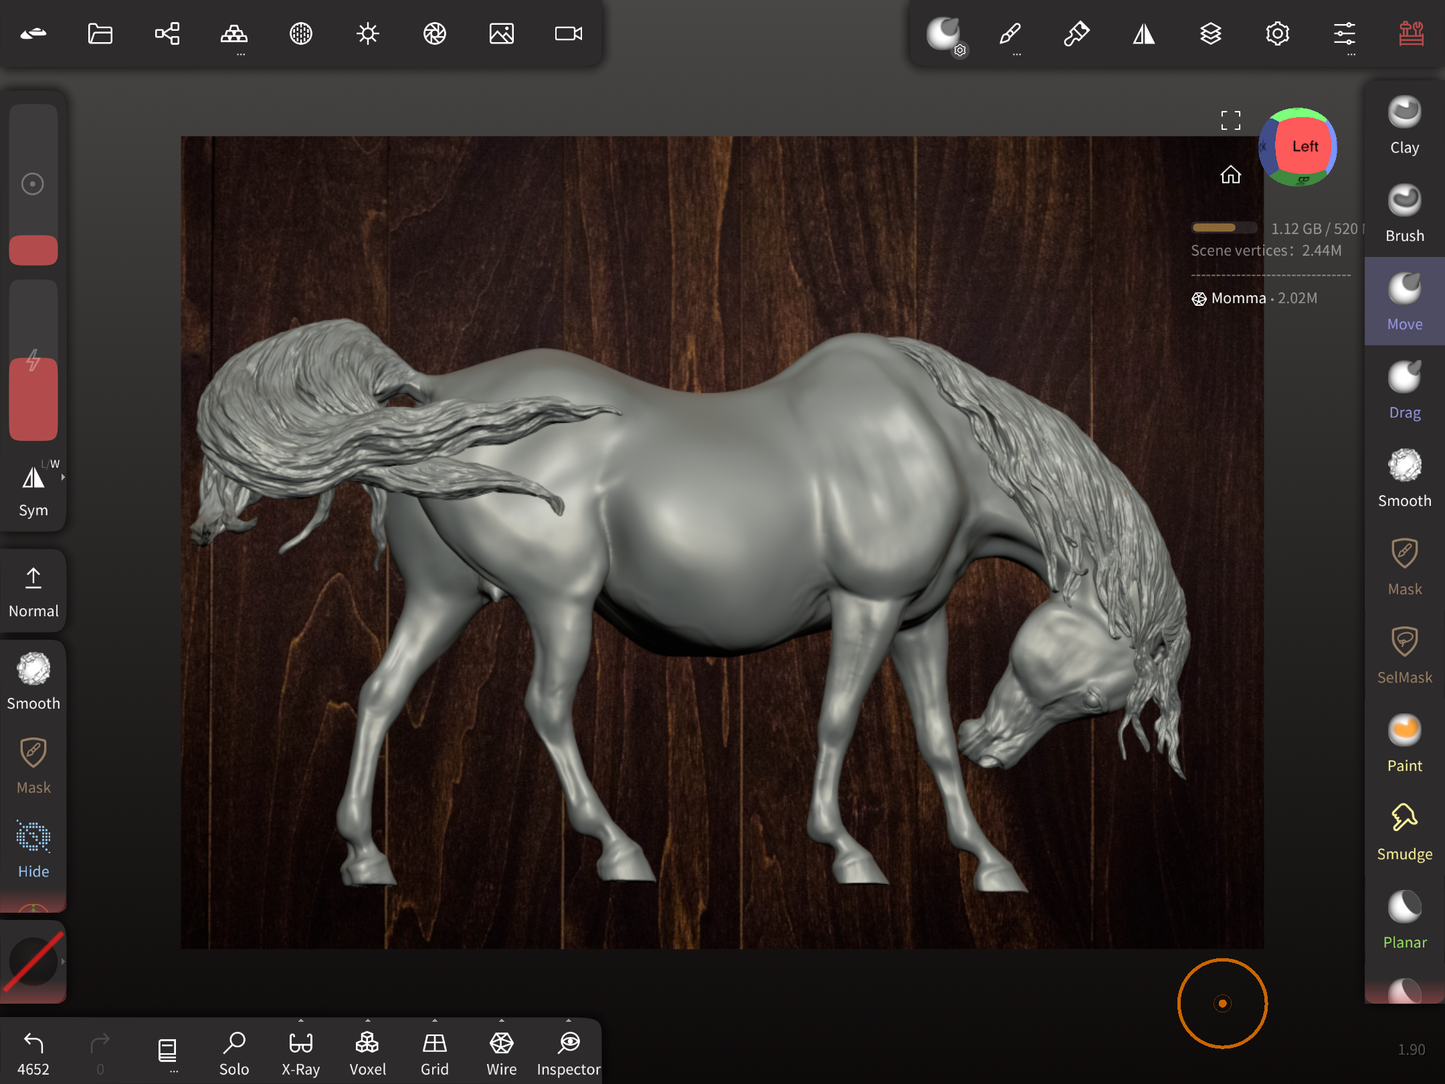This screenshot has height=1084, width=1445.
Task: Open the scene hierarchy menu
Action: point(167,34)
